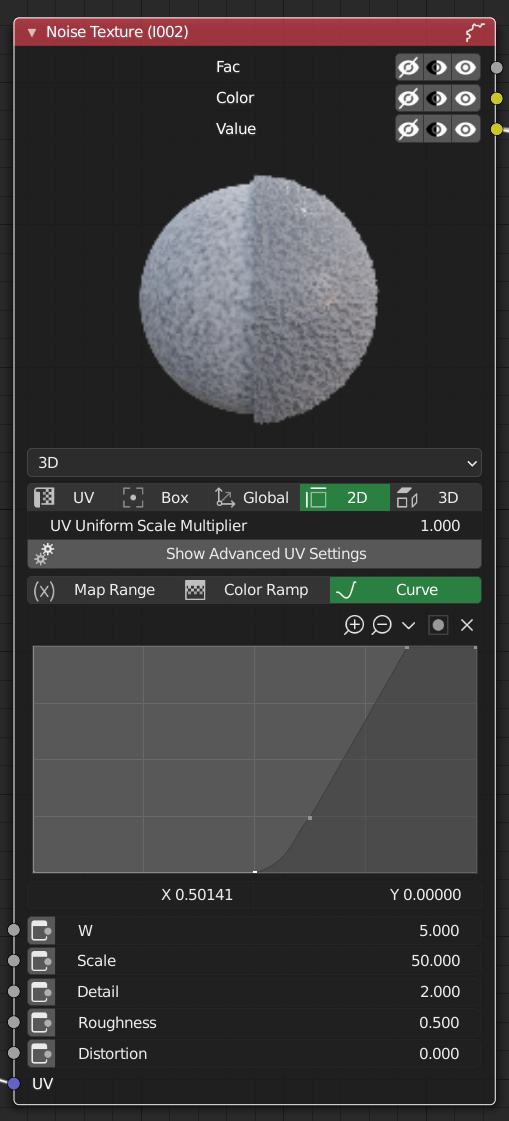Zoom out on the curve editor
Viewport: 509px width, 1121px height.
[382, 626]
